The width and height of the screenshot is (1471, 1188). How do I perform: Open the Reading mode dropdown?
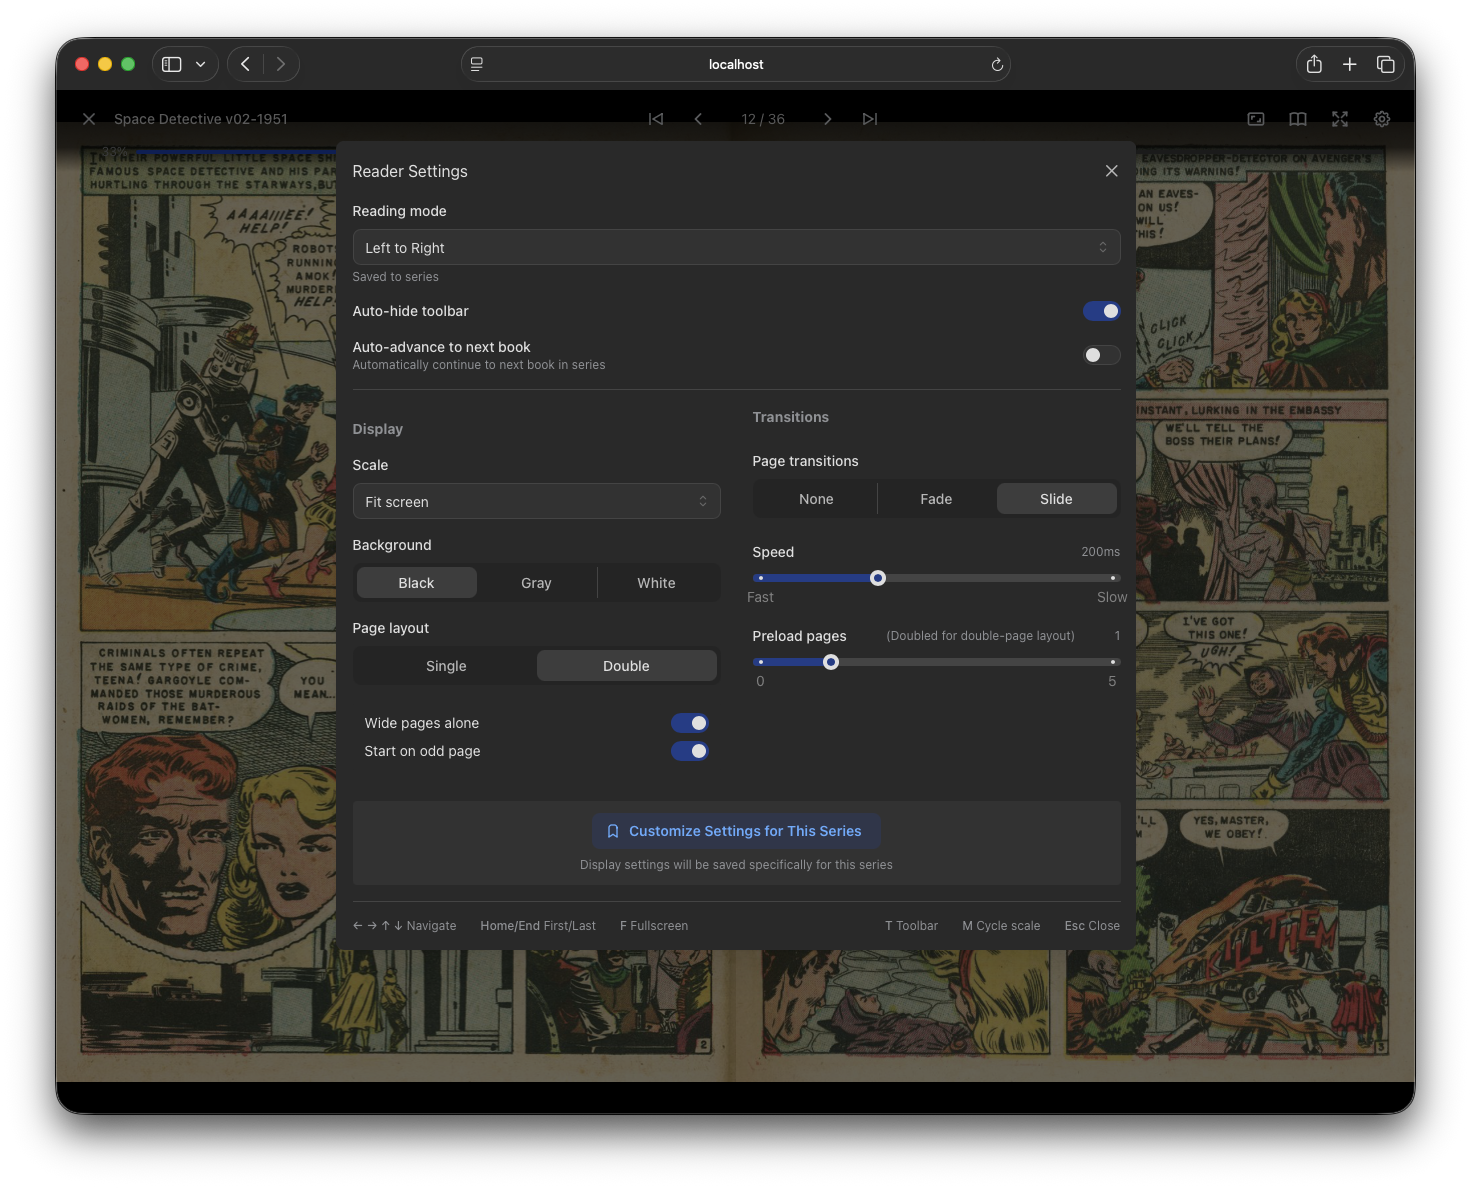pyautogui.click(x=736, y=247)
